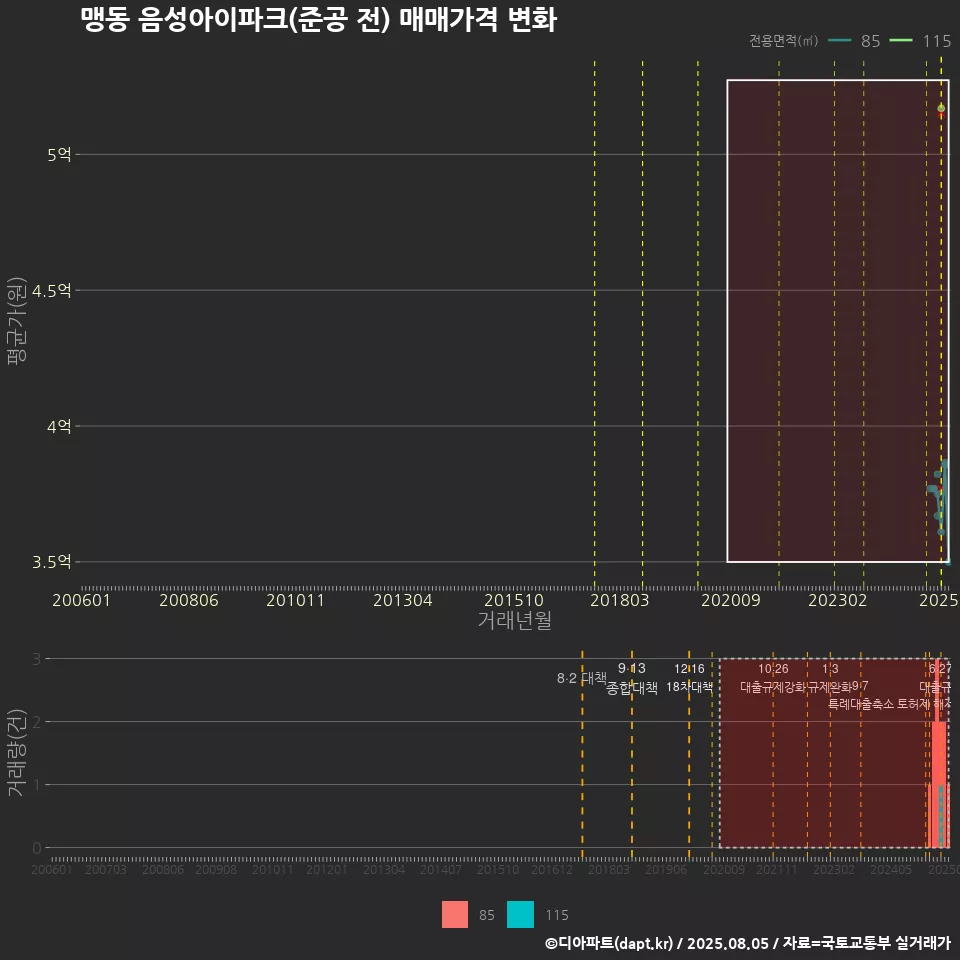This screenshot has width=960, height=960.
Task: Click the 201407 label on the volume chart x-axis
Action: pyautogui.click(x=441, y=869)
